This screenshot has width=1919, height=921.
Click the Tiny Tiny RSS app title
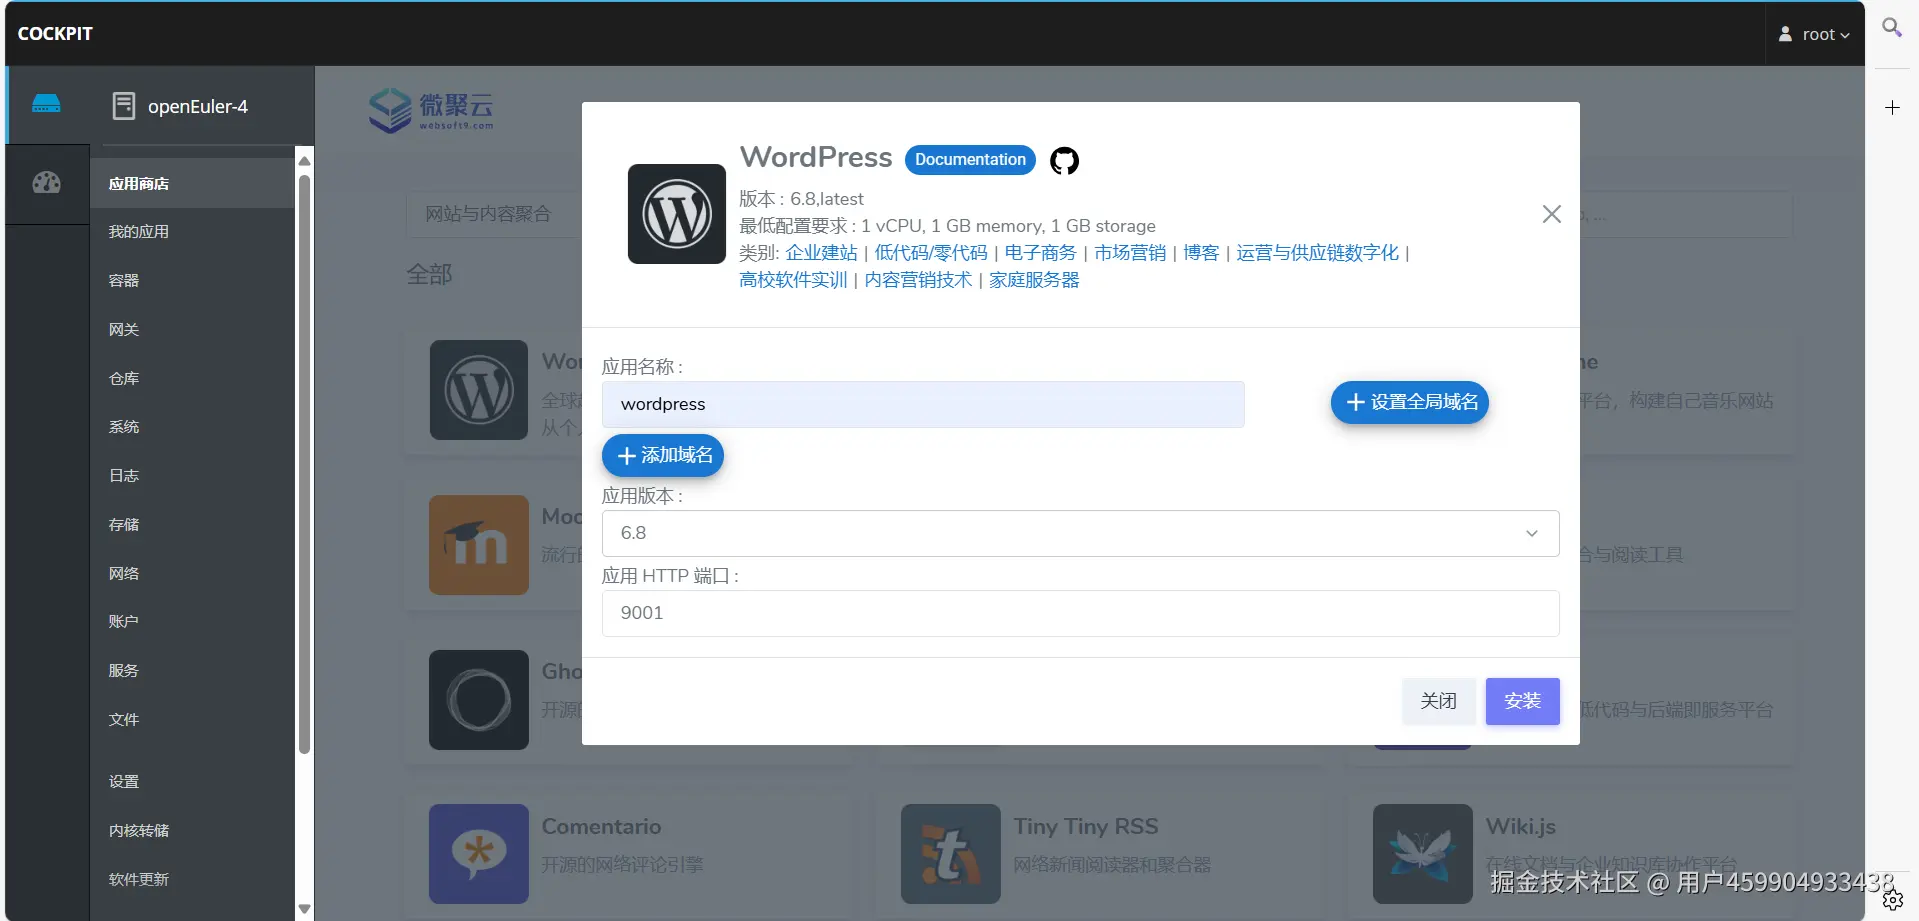pos(1086,827)
